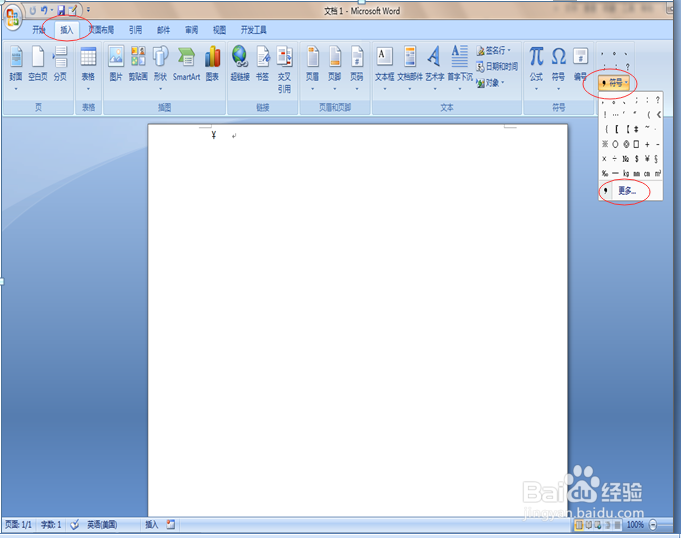Expand the page number (页码) dropdown

[357, 89]
